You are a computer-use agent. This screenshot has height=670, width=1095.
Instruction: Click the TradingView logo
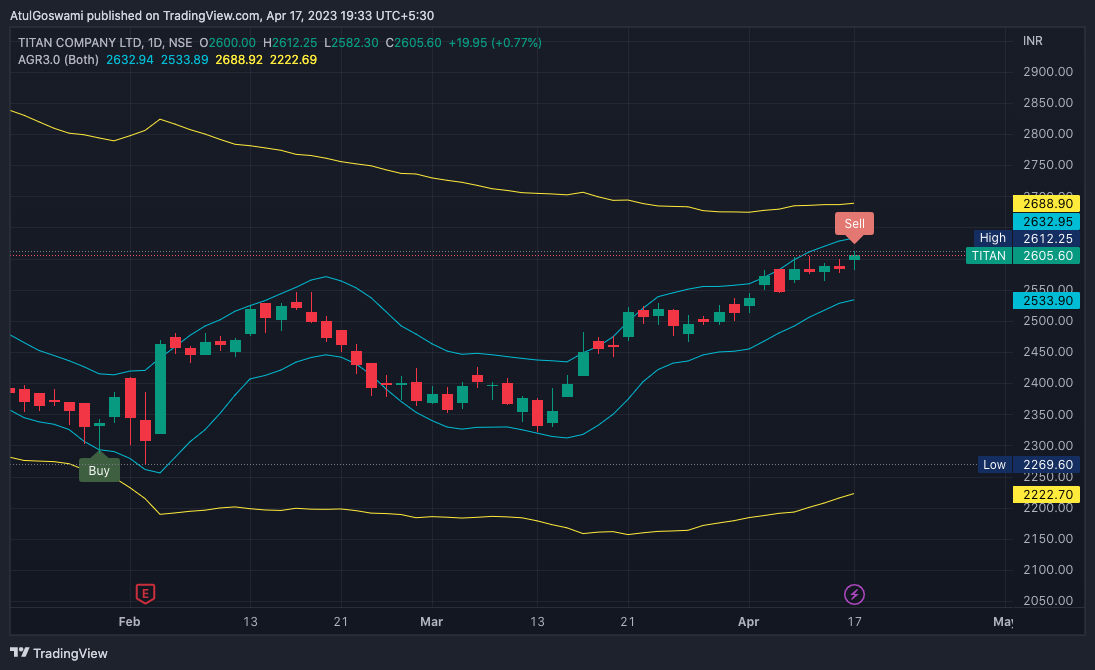(x=59, y=653)
